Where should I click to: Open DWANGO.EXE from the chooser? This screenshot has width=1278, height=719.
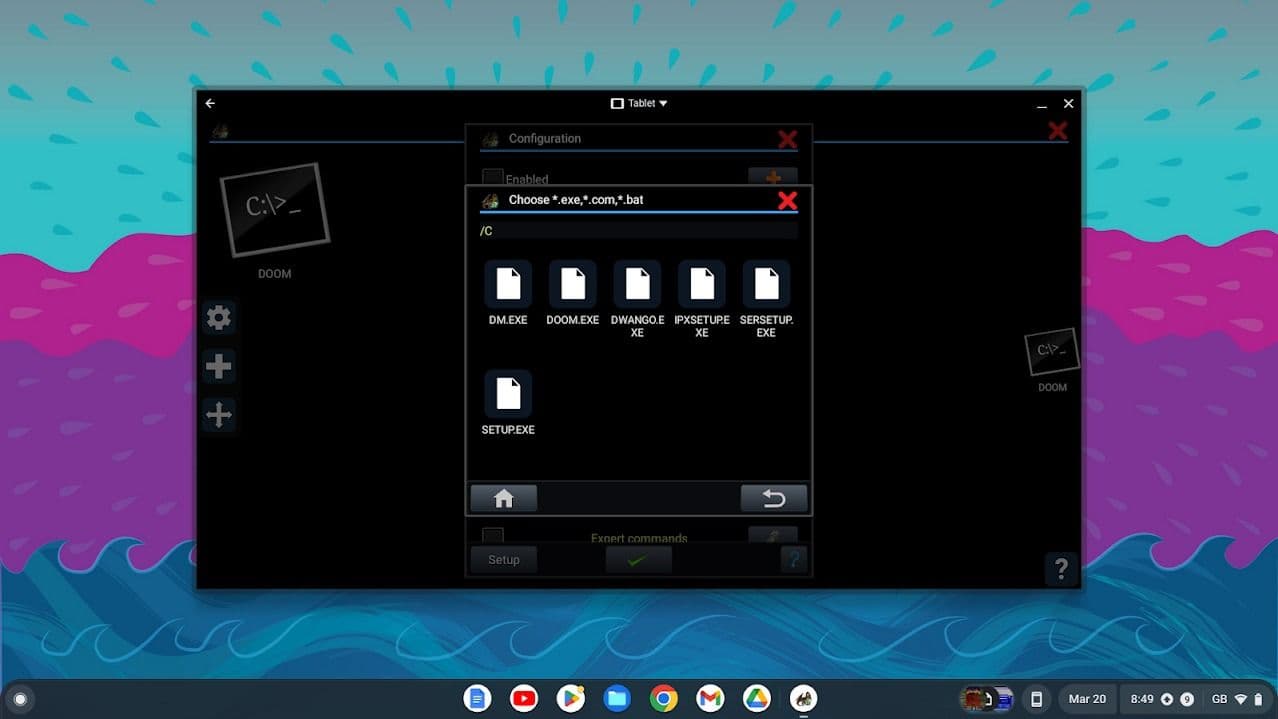click(637, 285)
